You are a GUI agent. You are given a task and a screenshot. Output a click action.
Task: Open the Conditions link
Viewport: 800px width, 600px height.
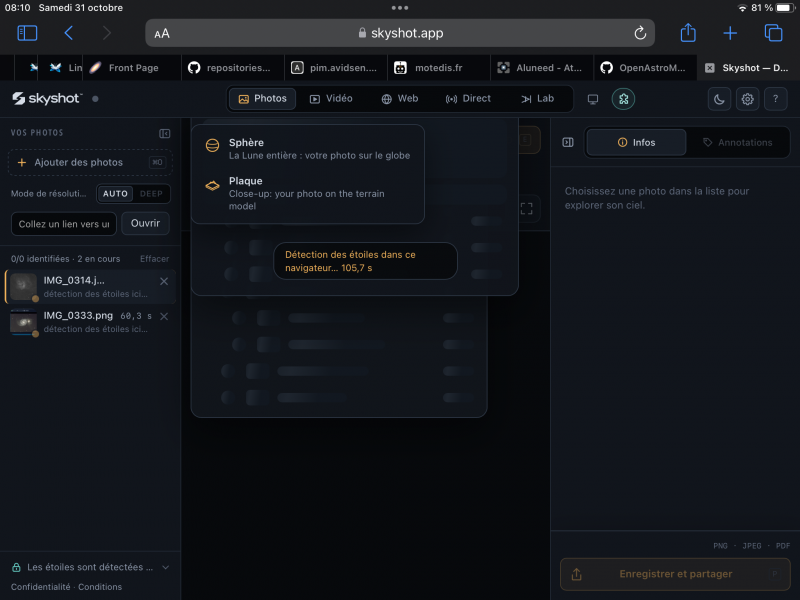tap(100, 587)
